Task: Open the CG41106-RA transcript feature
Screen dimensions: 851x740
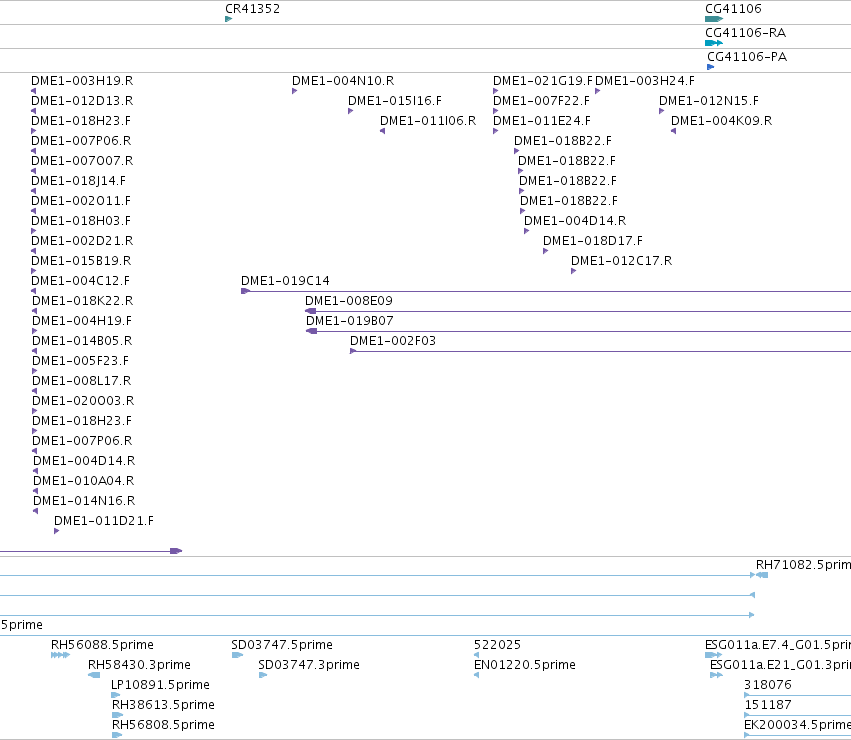Action: coord(714,43)
